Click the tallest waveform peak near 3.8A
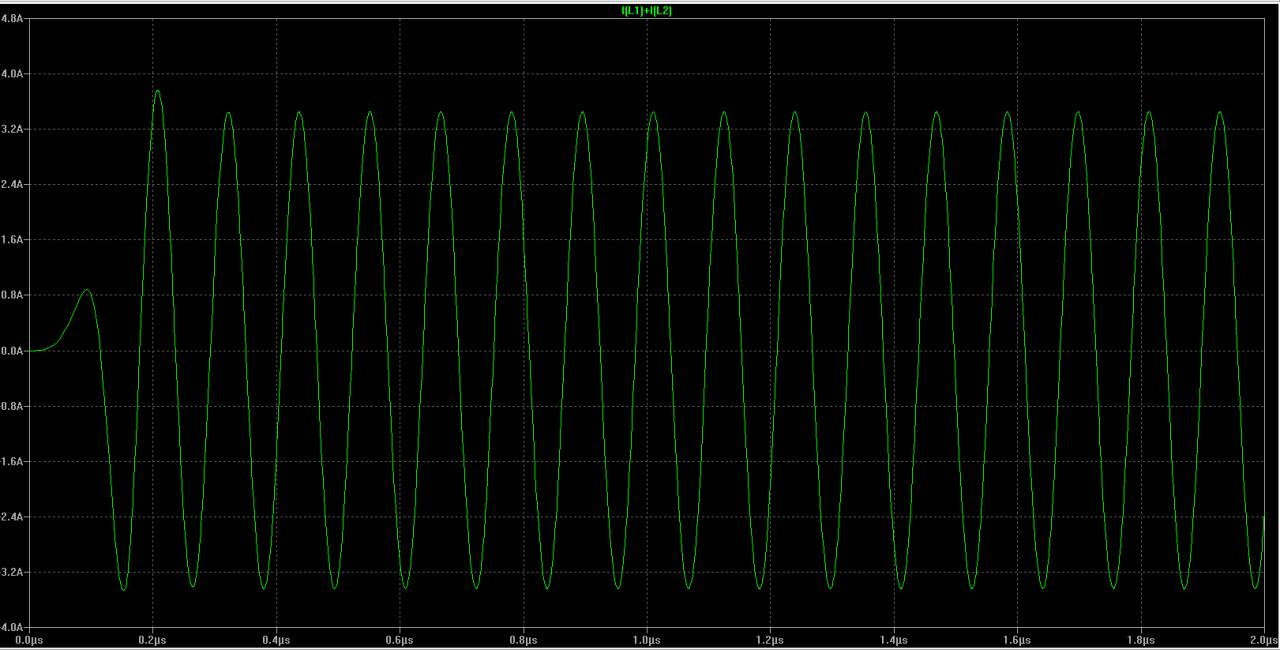This screenshot has width=1280, height=650. [x=157, y=91]
